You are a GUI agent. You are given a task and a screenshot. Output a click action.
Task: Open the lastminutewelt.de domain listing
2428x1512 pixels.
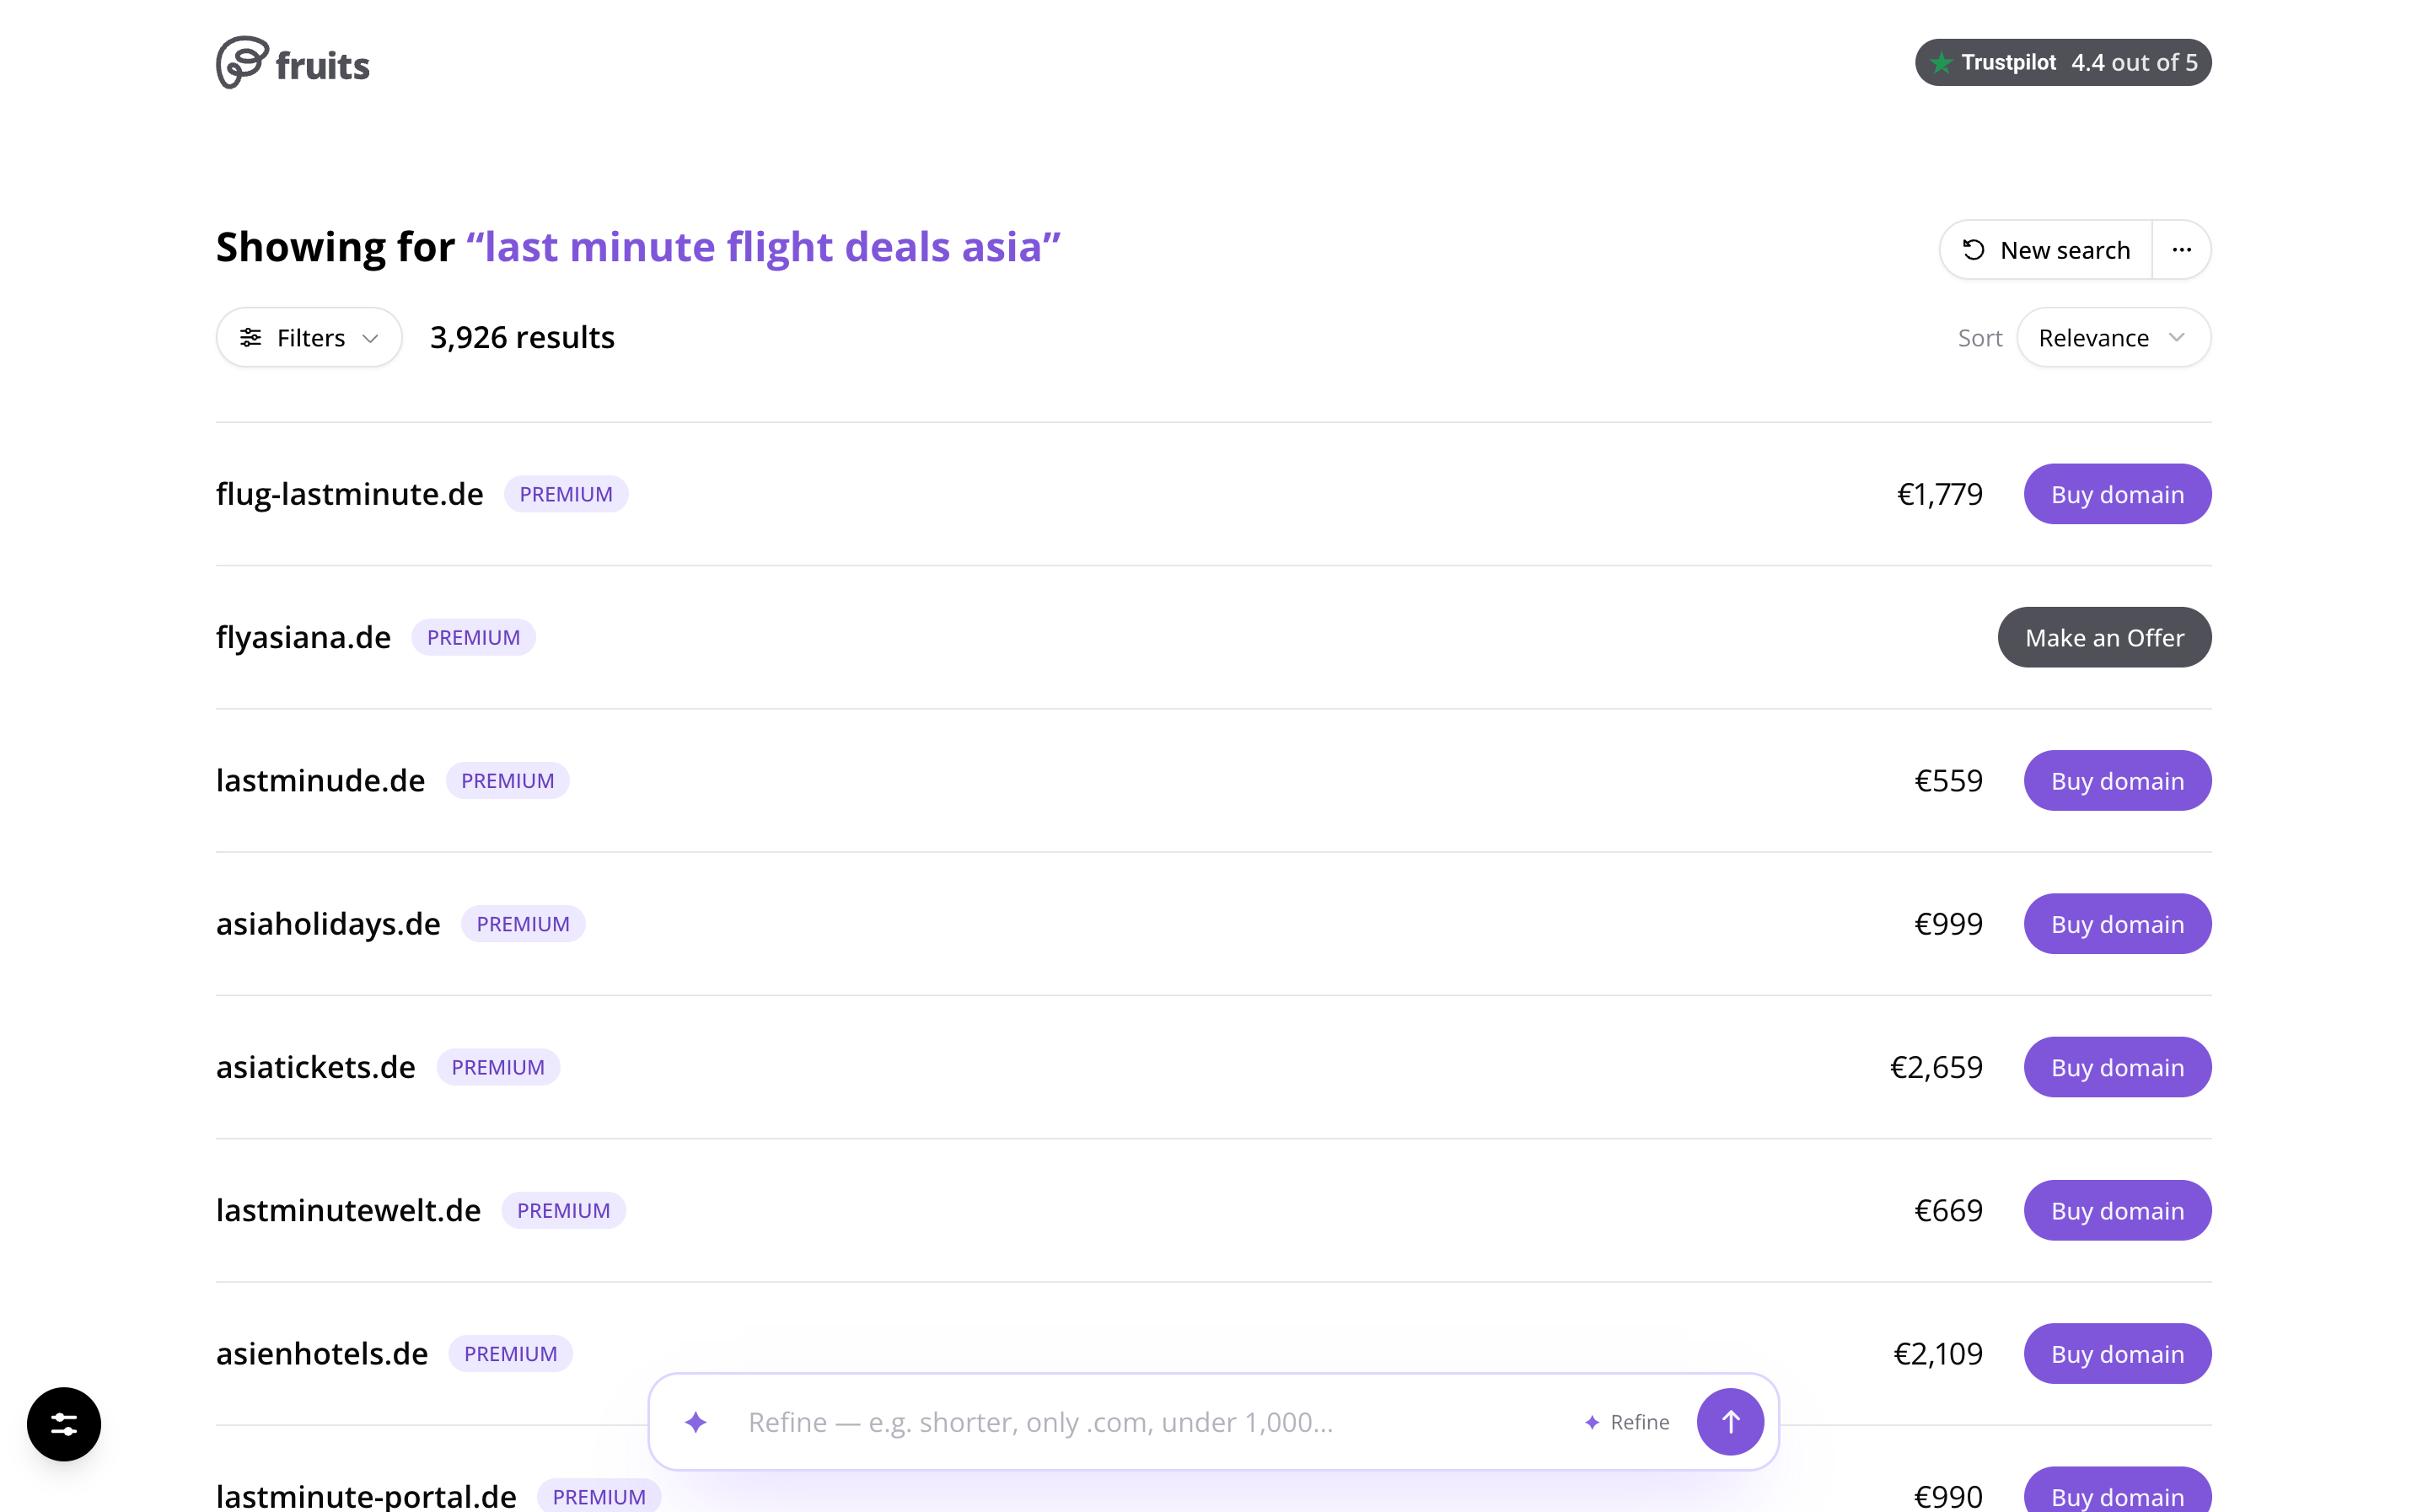[348, 1210]
